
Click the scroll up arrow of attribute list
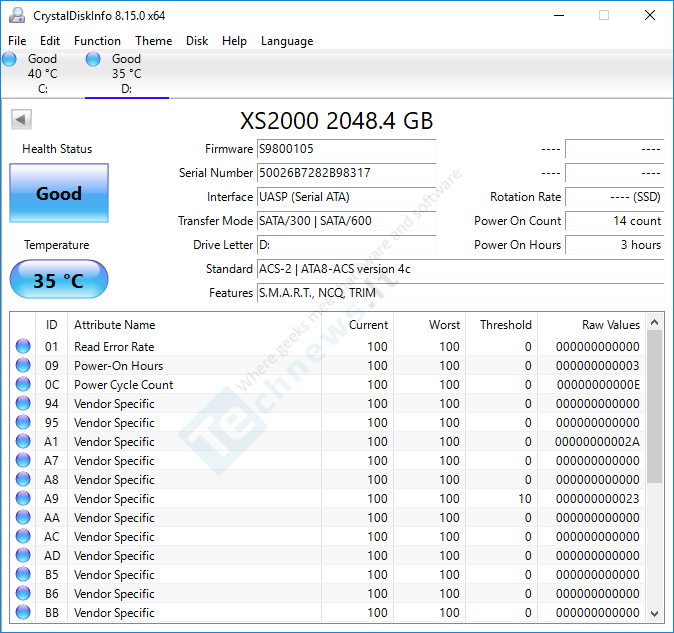click(655, 322)
